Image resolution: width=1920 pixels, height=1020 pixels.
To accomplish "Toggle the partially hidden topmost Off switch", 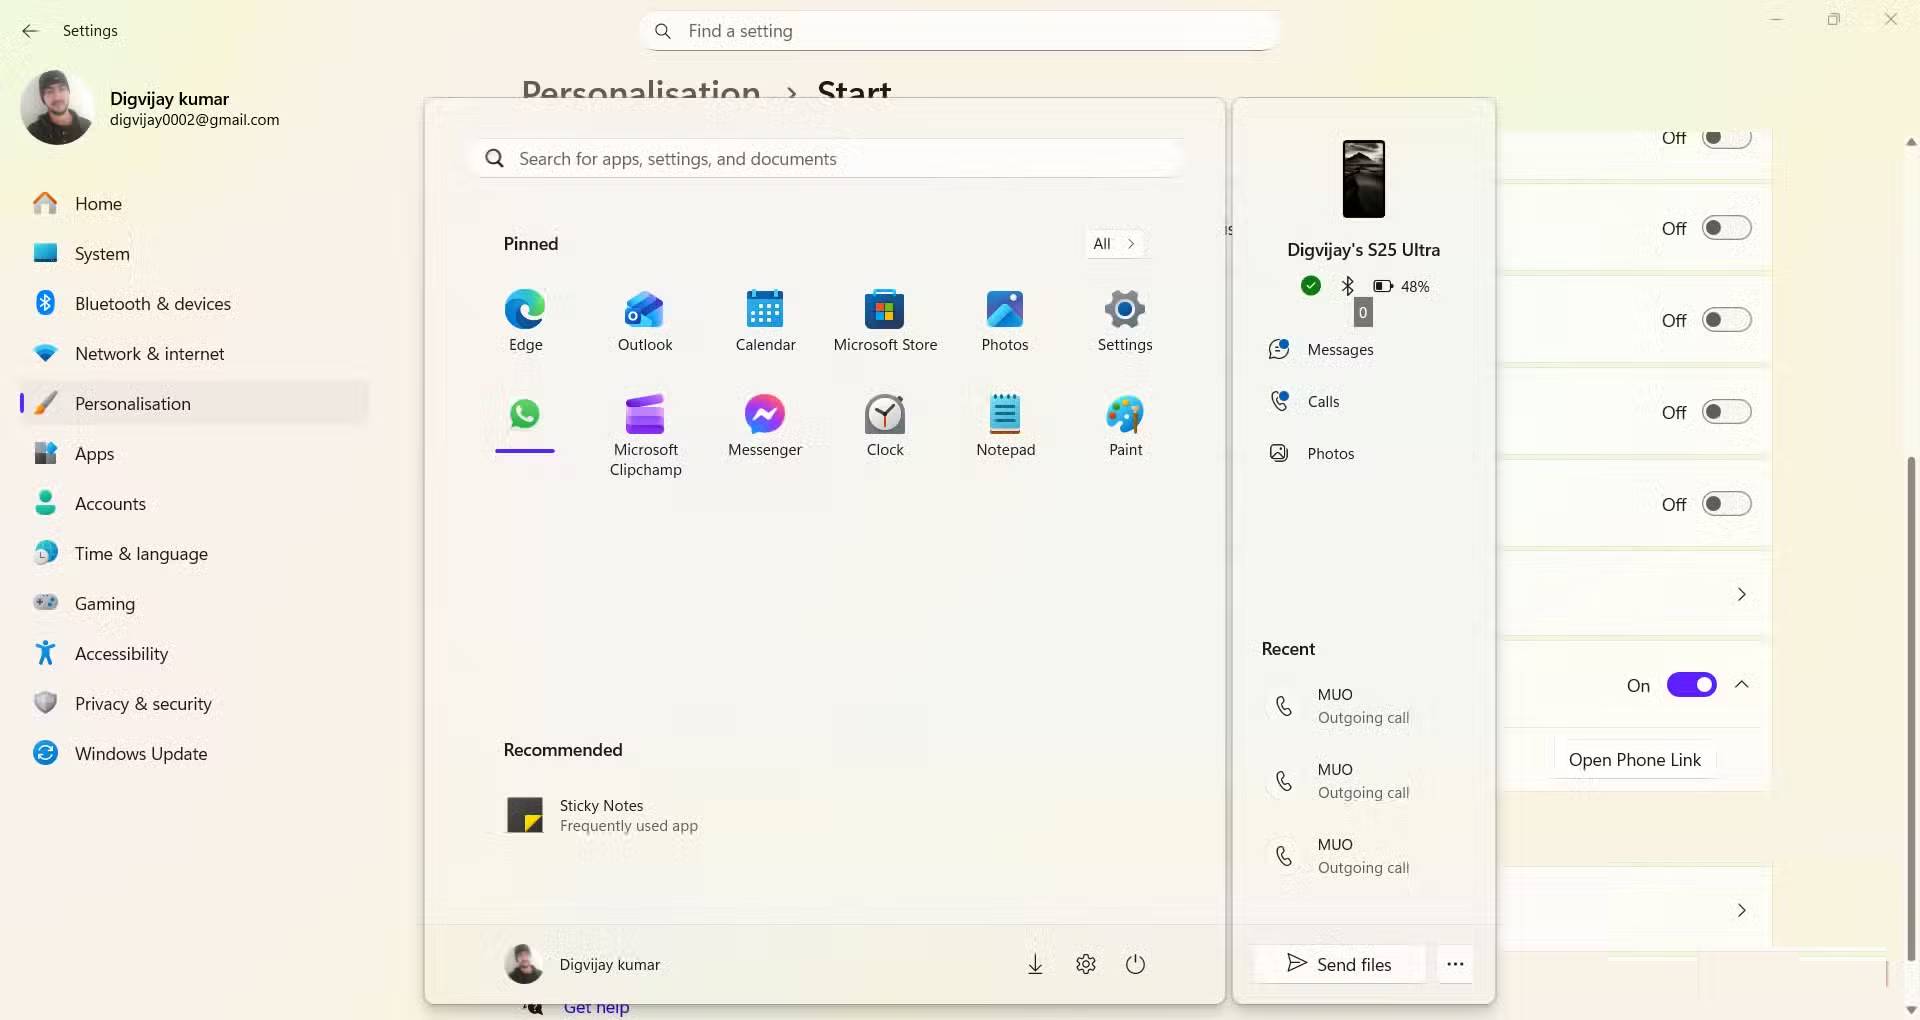I will (x=1727, y=138).
